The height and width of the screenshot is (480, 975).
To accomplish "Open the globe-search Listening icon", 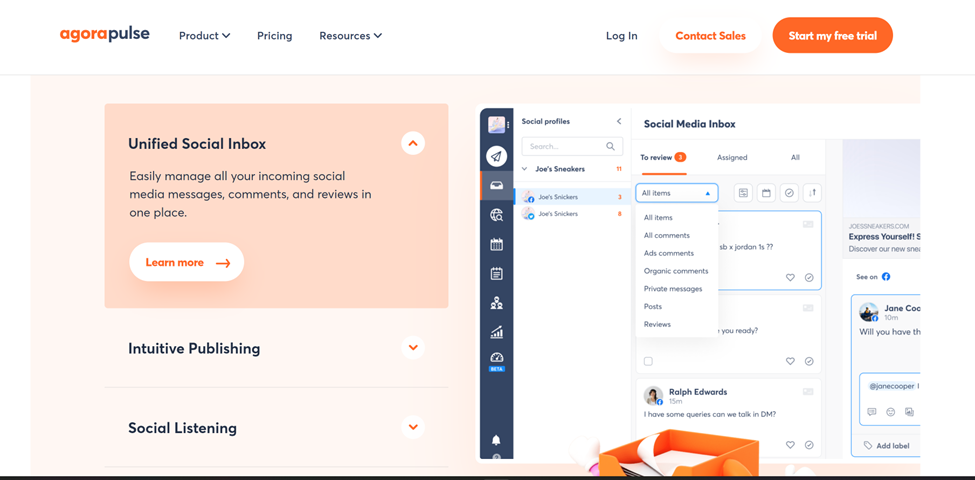I will click(x=496, y=215).
